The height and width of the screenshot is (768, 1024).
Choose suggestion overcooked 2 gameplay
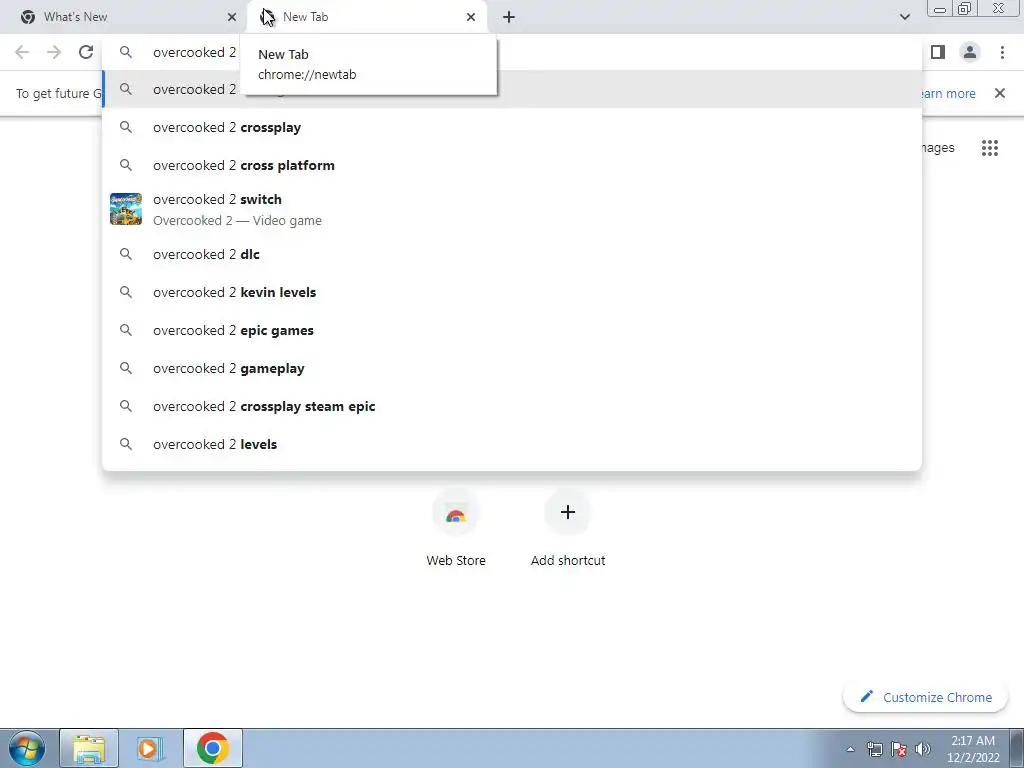coord(512,368)
